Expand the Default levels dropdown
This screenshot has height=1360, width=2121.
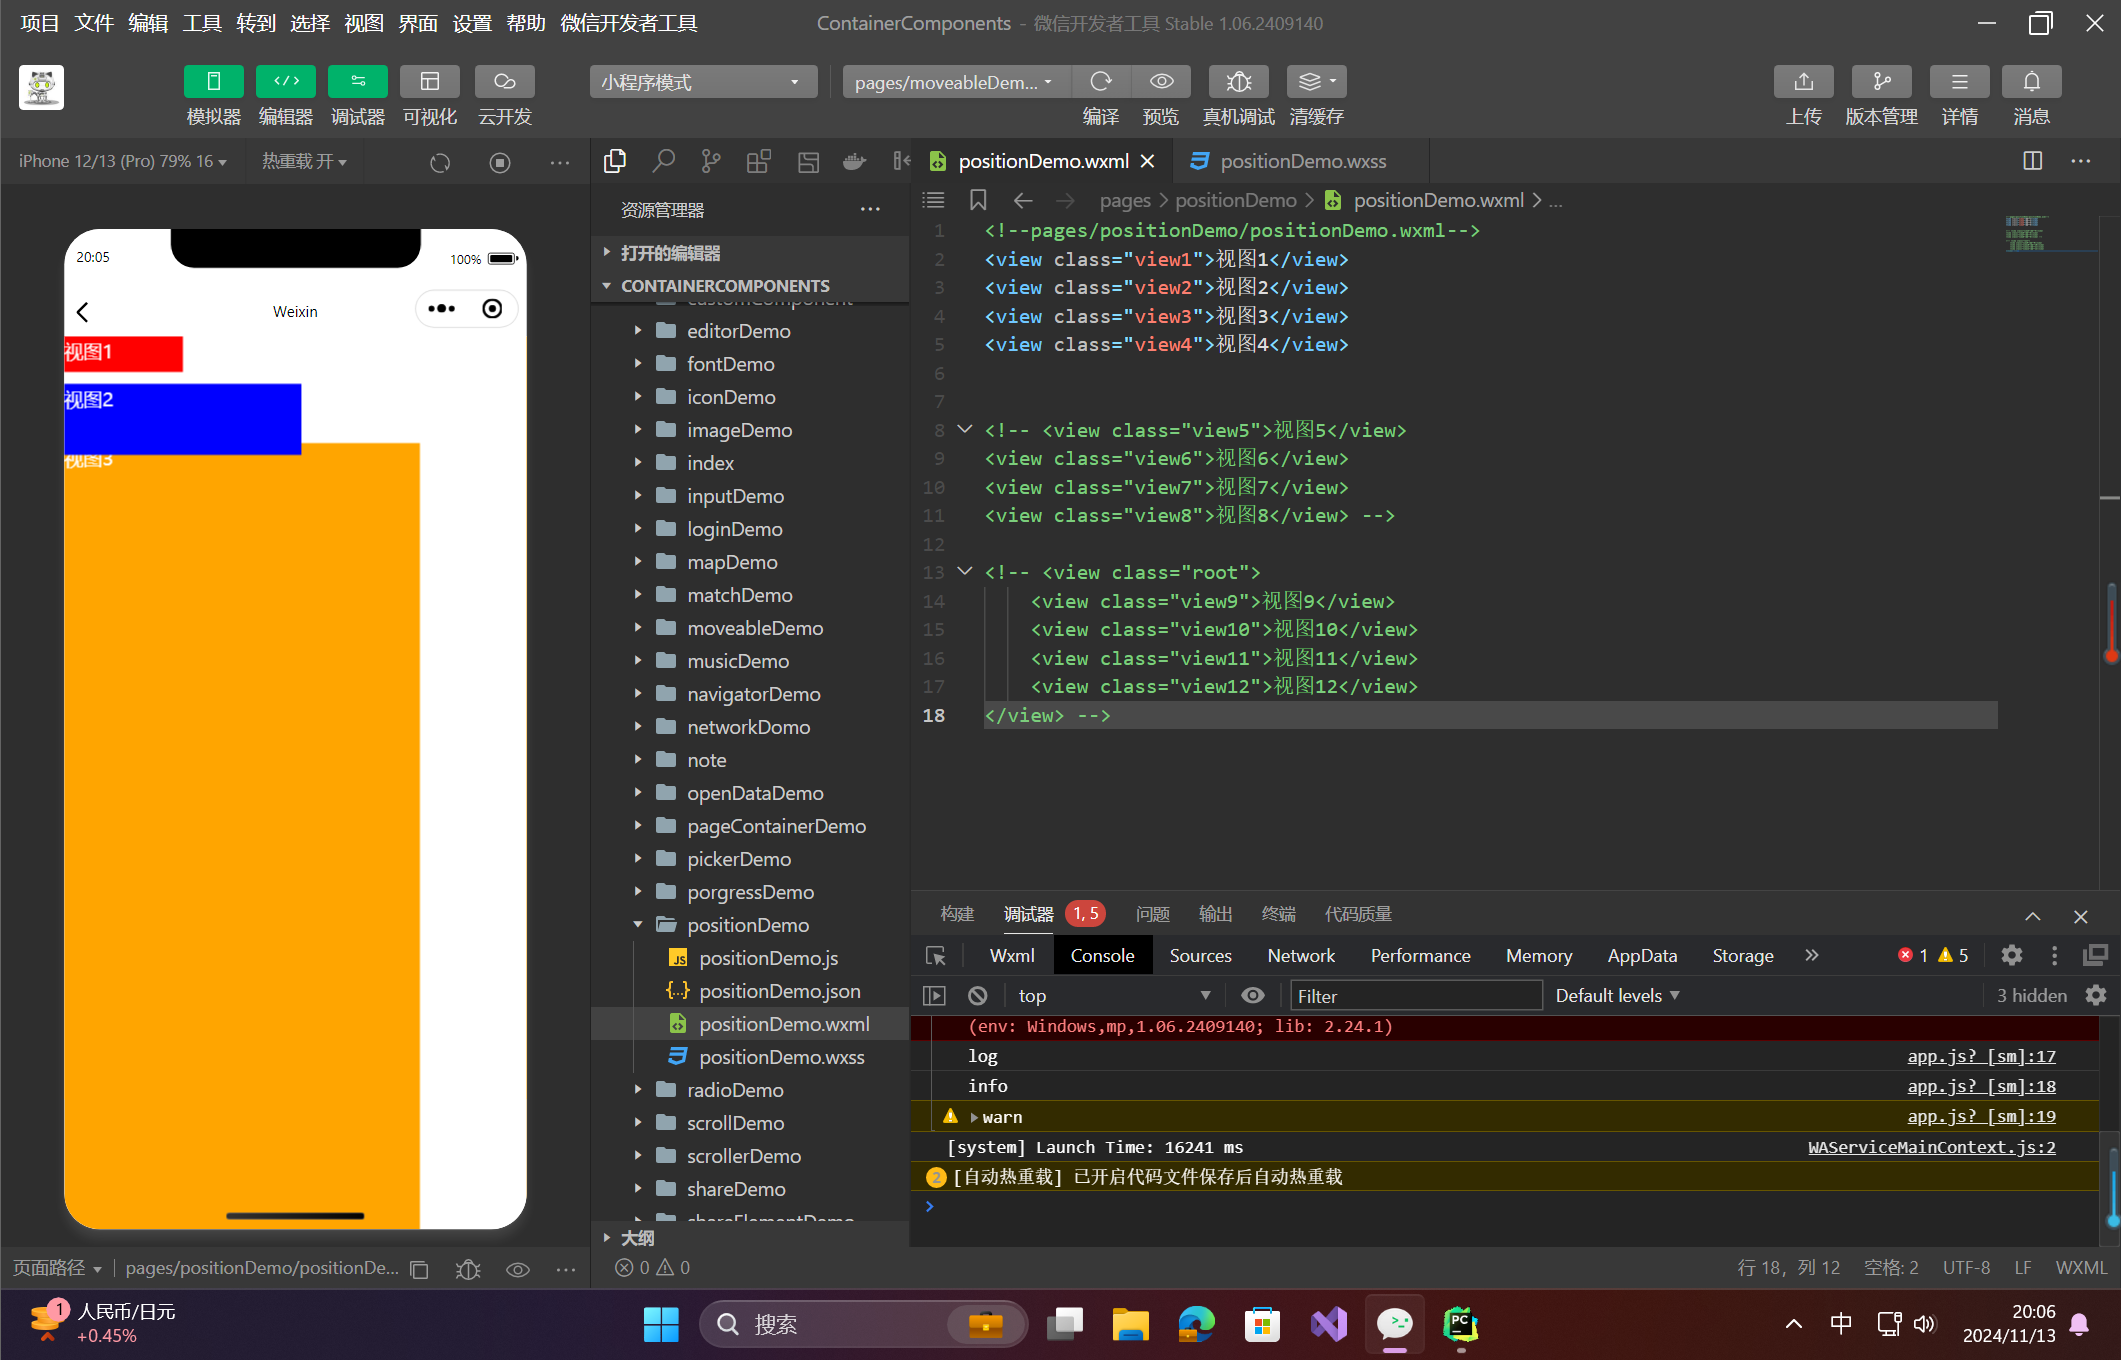(x=1617, y=995)
